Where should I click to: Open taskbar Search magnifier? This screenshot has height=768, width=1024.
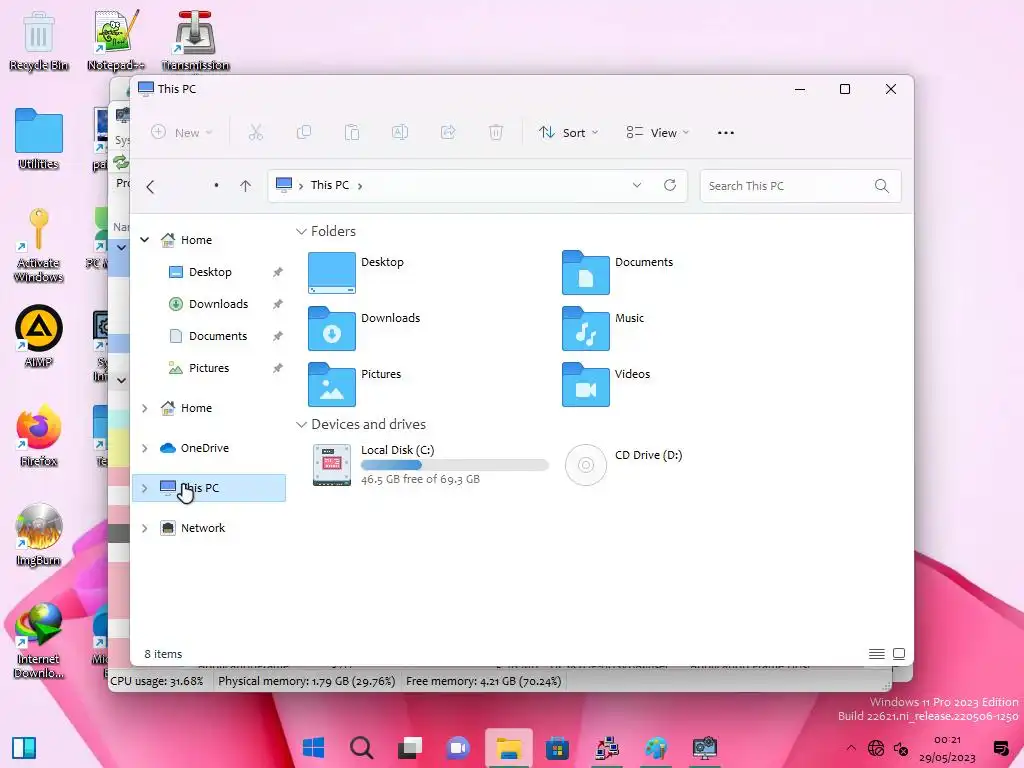pyautogui.click(x=362, y=747)
